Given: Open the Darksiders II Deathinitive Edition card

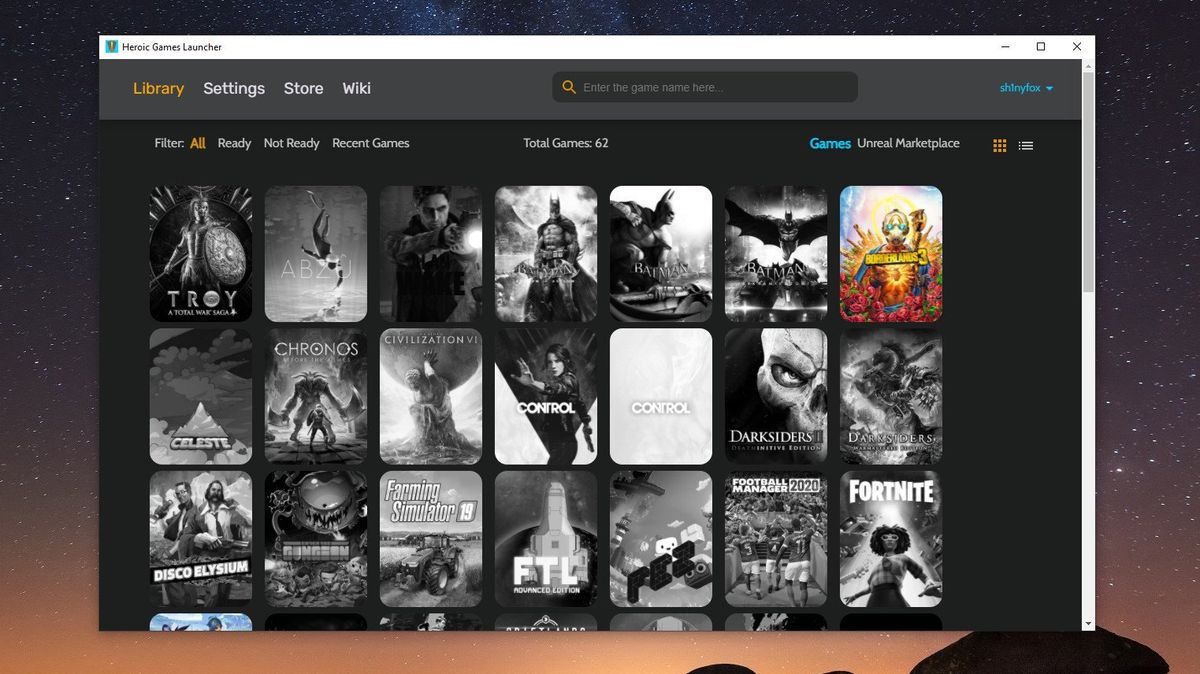Looking at the screenshot, I should pos(776,397).
